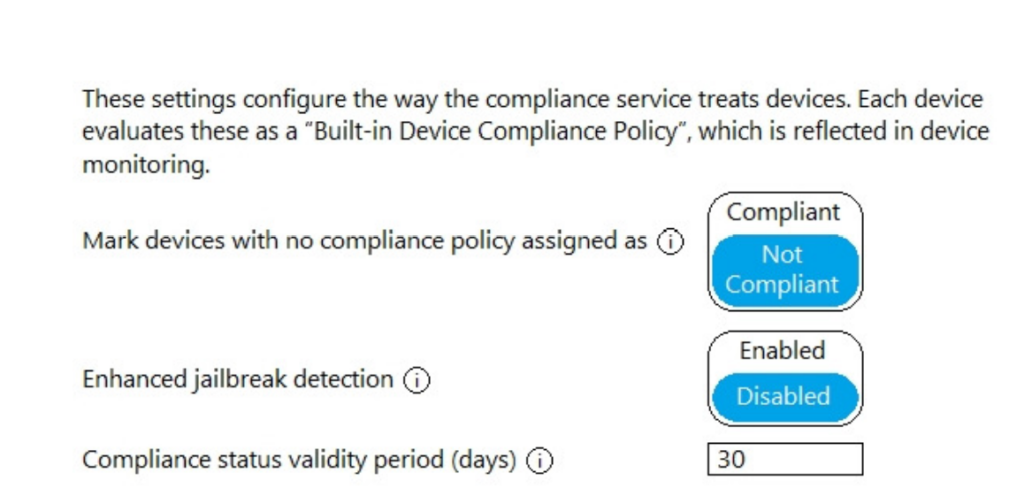Screen dimensions: 1024x496
Task: Choose Disabled for jailbreak detection
Action: pos(784,396)
